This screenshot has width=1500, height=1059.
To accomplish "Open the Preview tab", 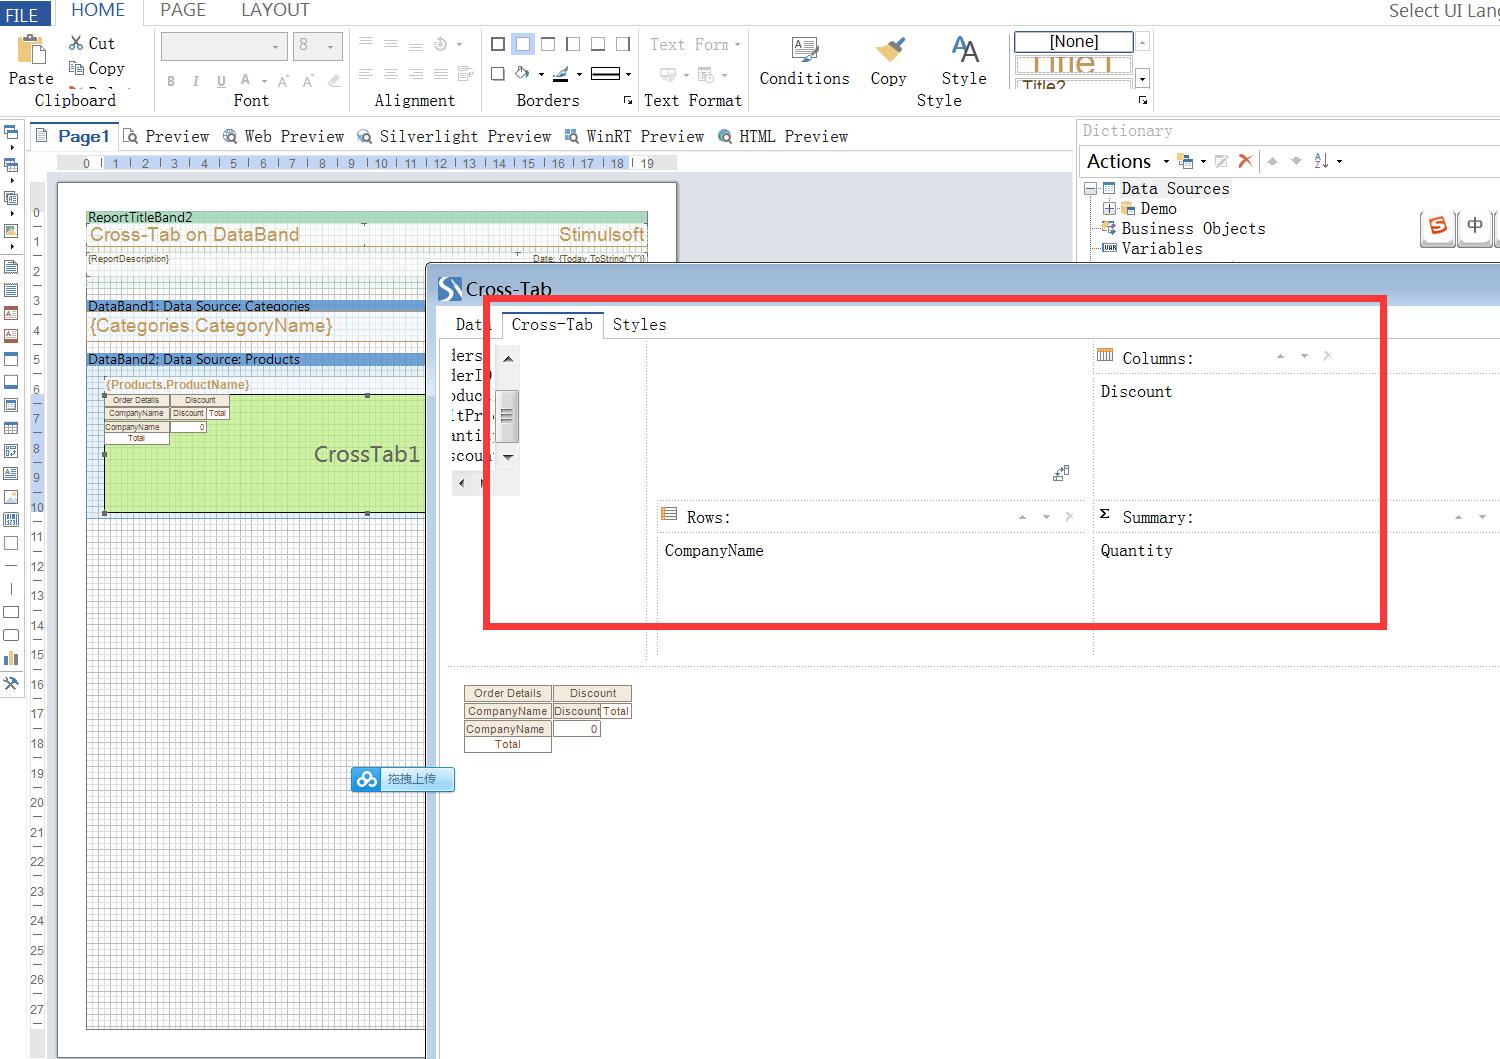I will point(166,136).
